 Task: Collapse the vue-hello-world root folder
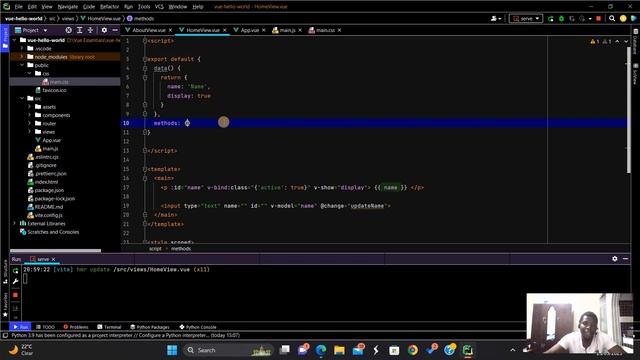15,40
